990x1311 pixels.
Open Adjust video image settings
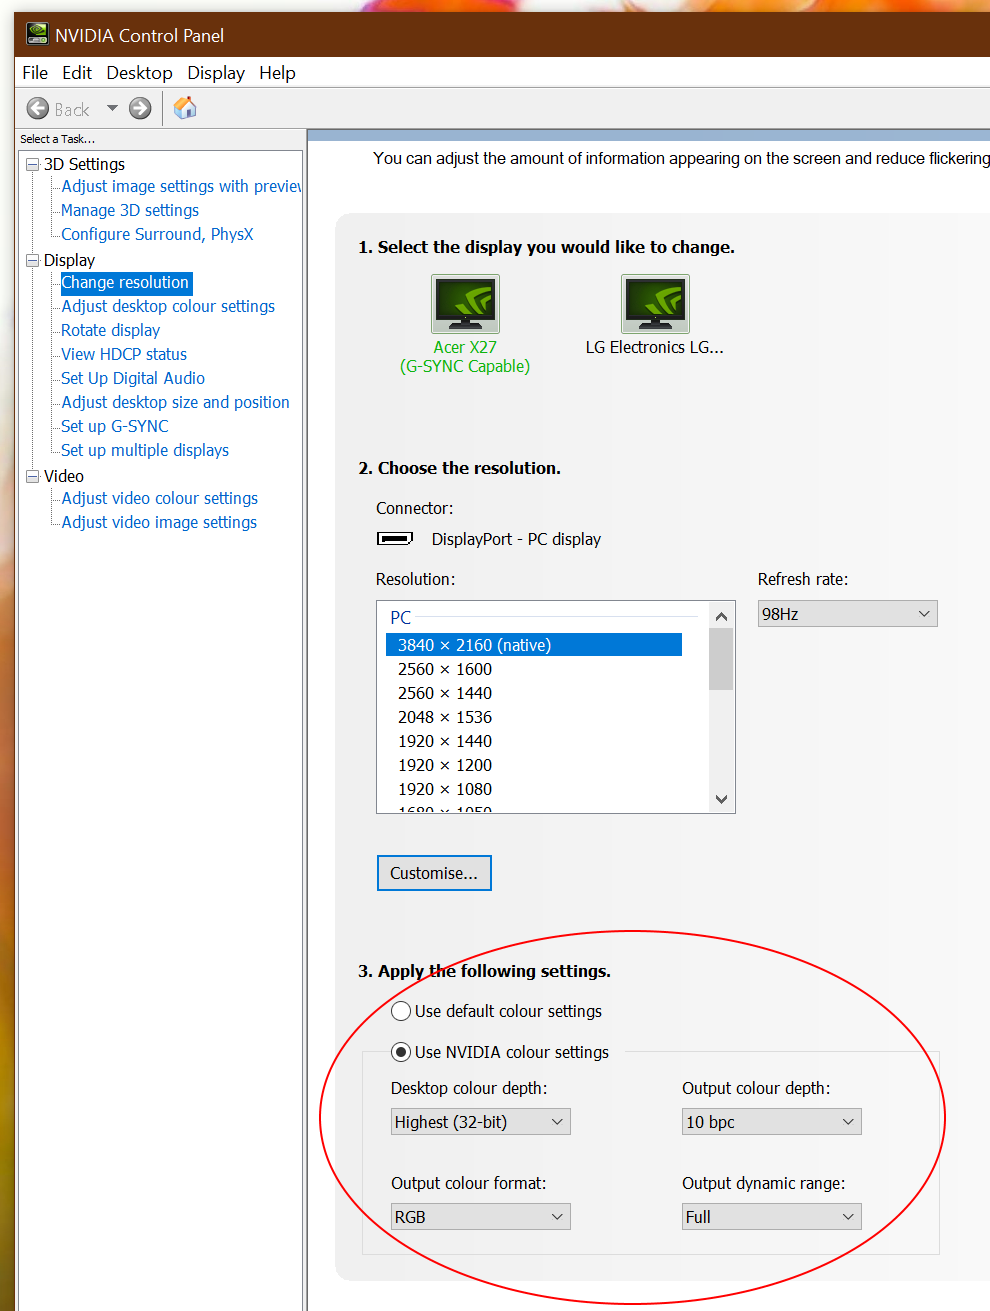(x=159, y=522)
